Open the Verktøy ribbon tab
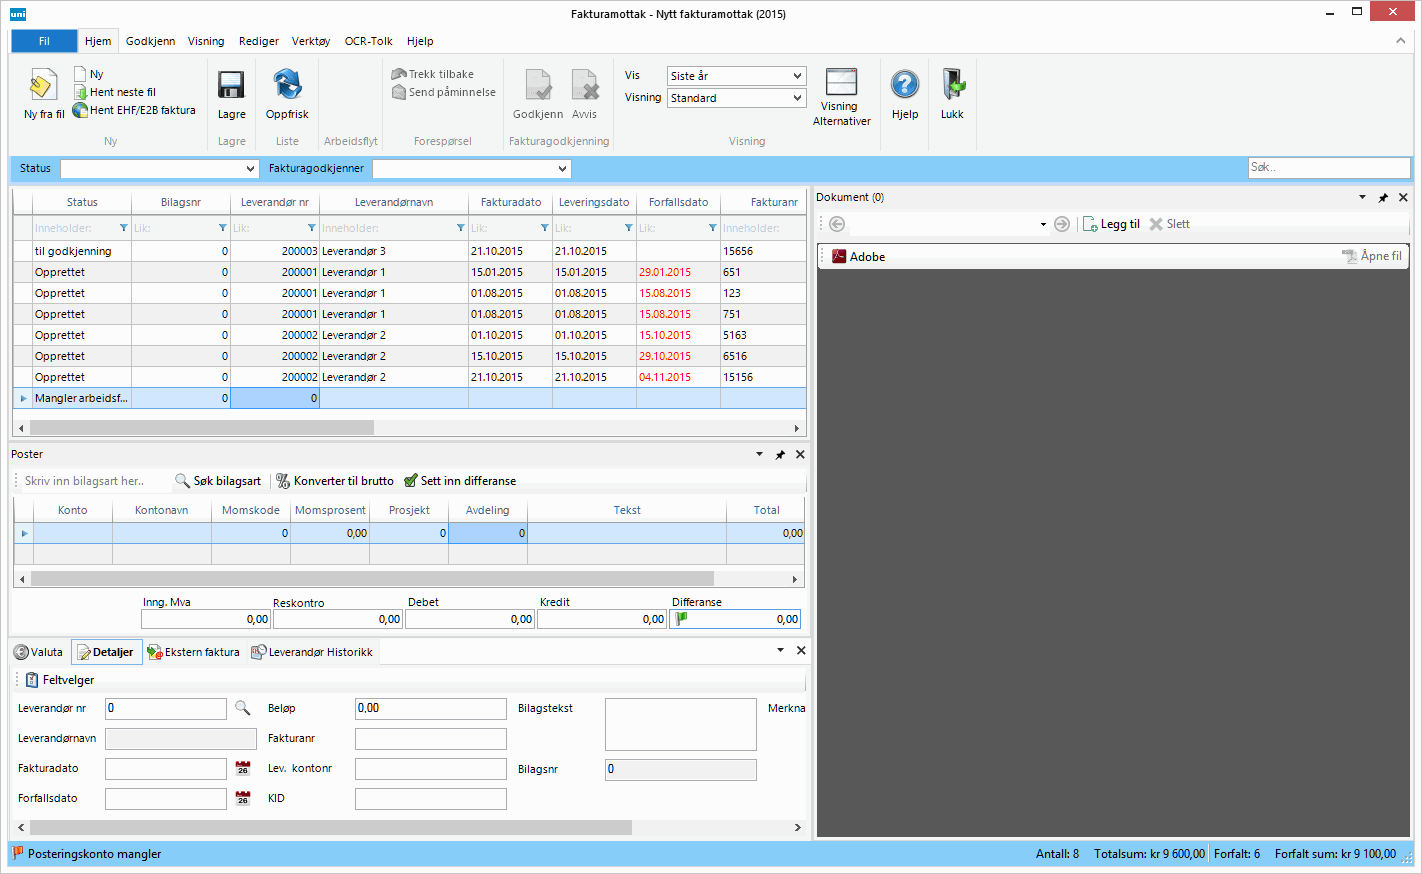Viewport: 1422px width, 874px height. click(310, 41)
